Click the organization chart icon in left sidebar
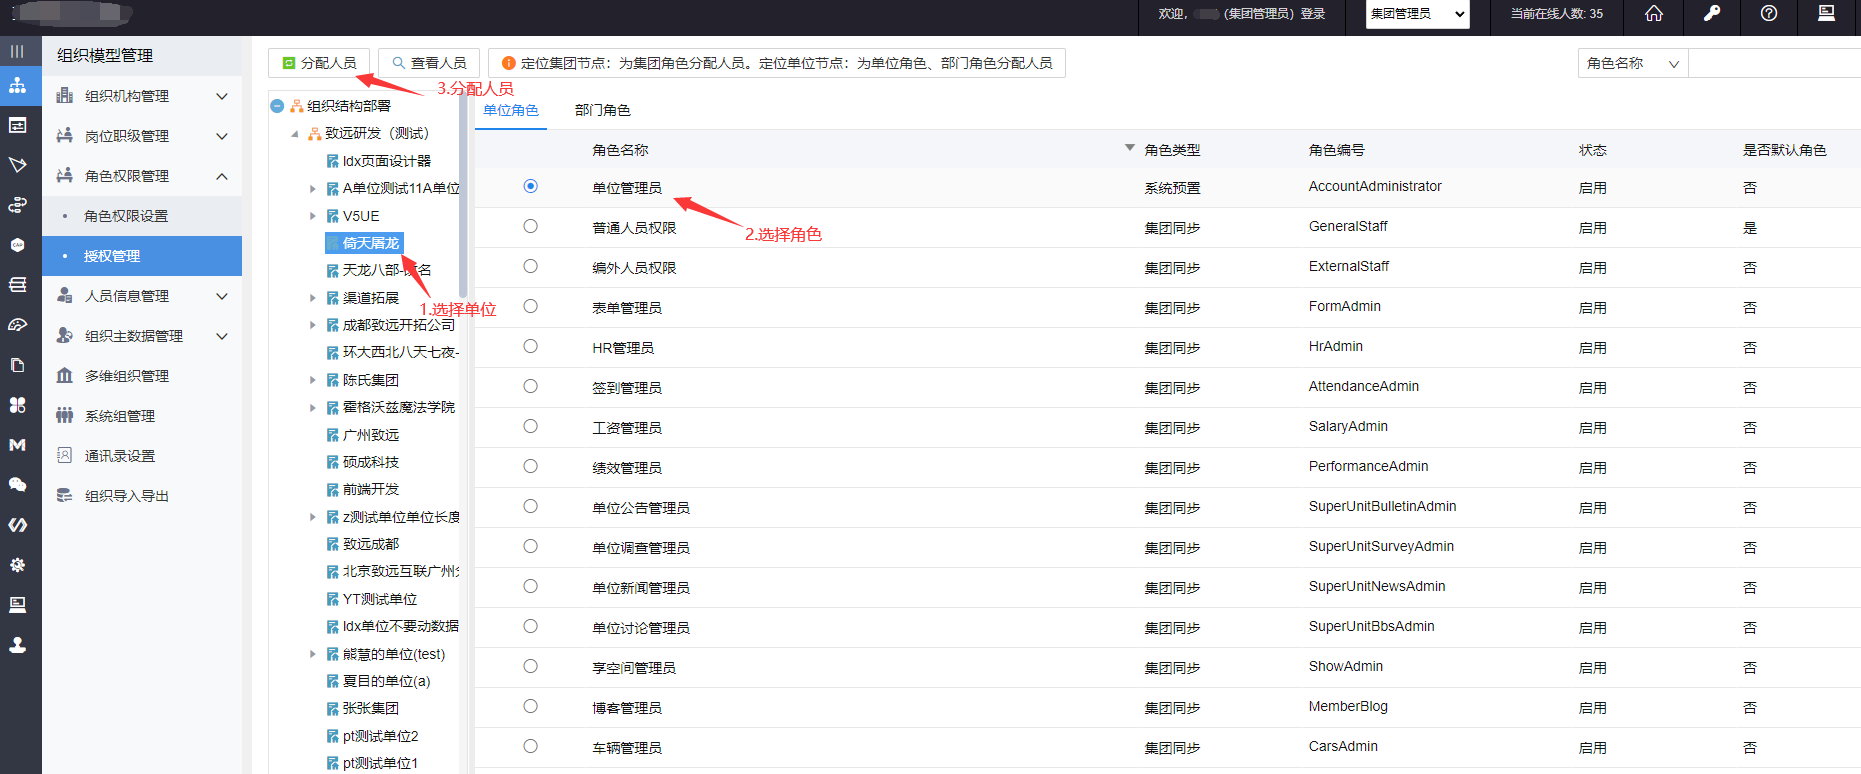The image size is (1861, 774). coord(18,86)
